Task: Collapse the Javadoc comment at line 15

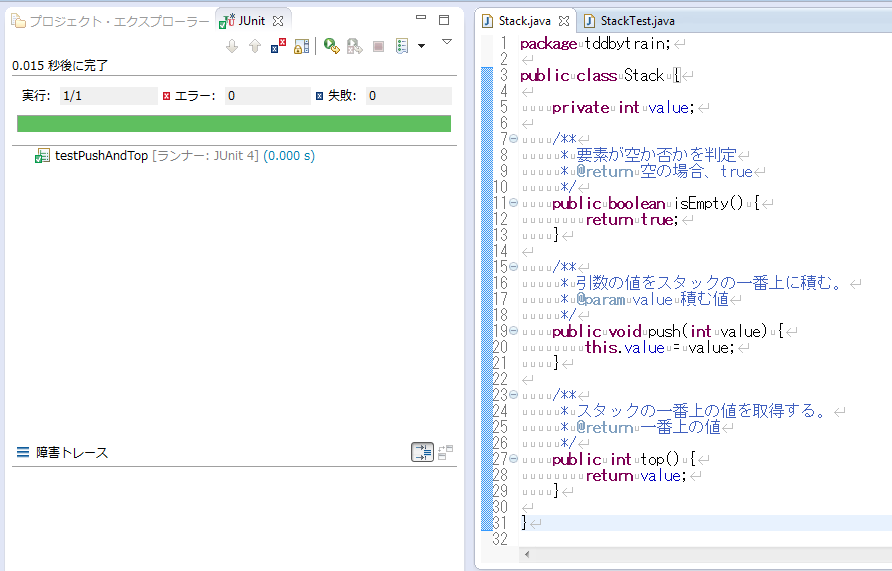Action: pyautogui.click(x=513, y=267)
